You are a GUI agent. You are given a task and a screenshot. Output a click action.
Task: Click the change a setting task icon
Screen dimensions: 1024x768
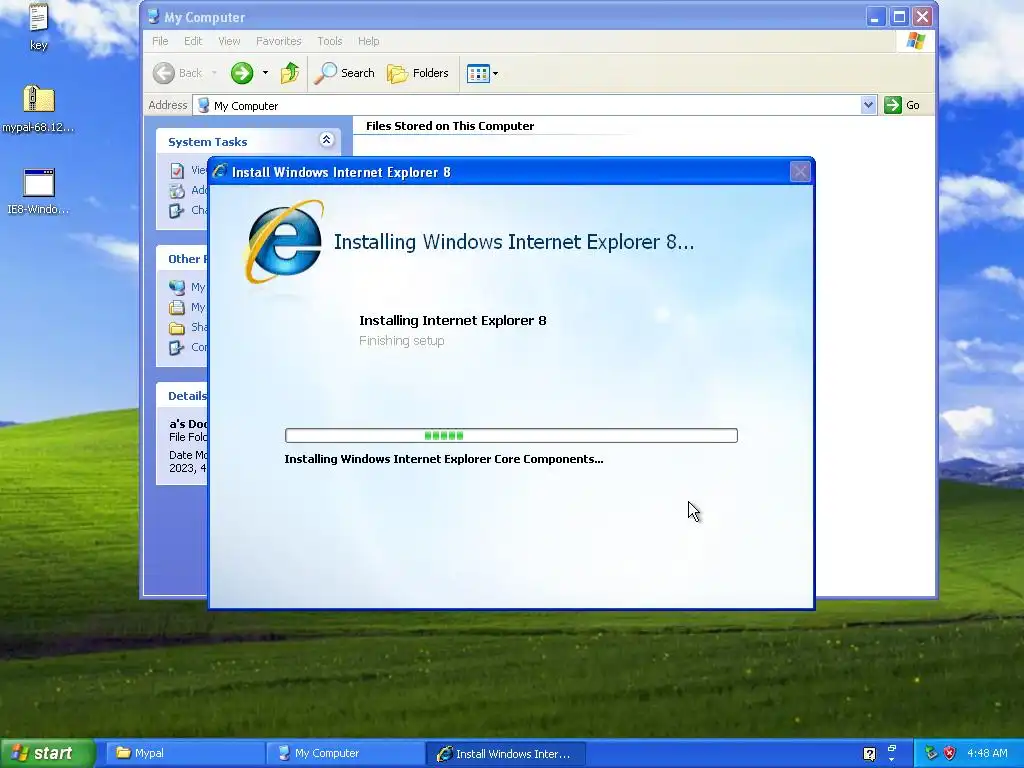[176, 210]
